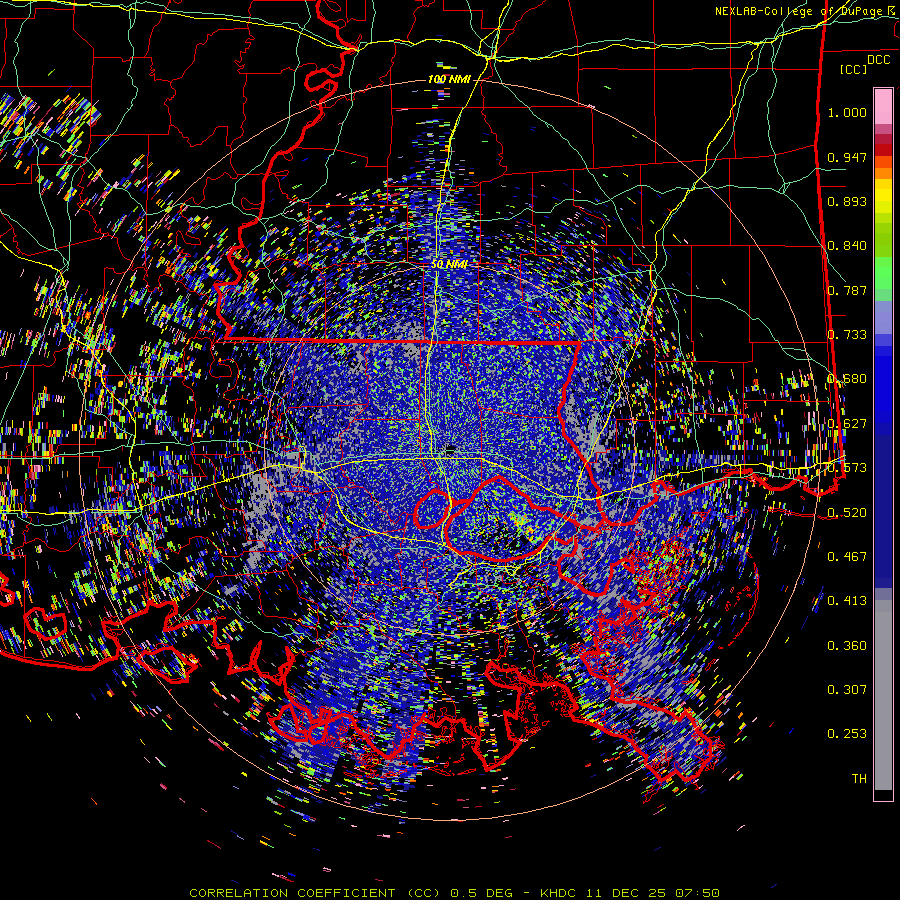Select the 0.413 scale value
Viewport: 900px width, 900px height.
[847, 601]
